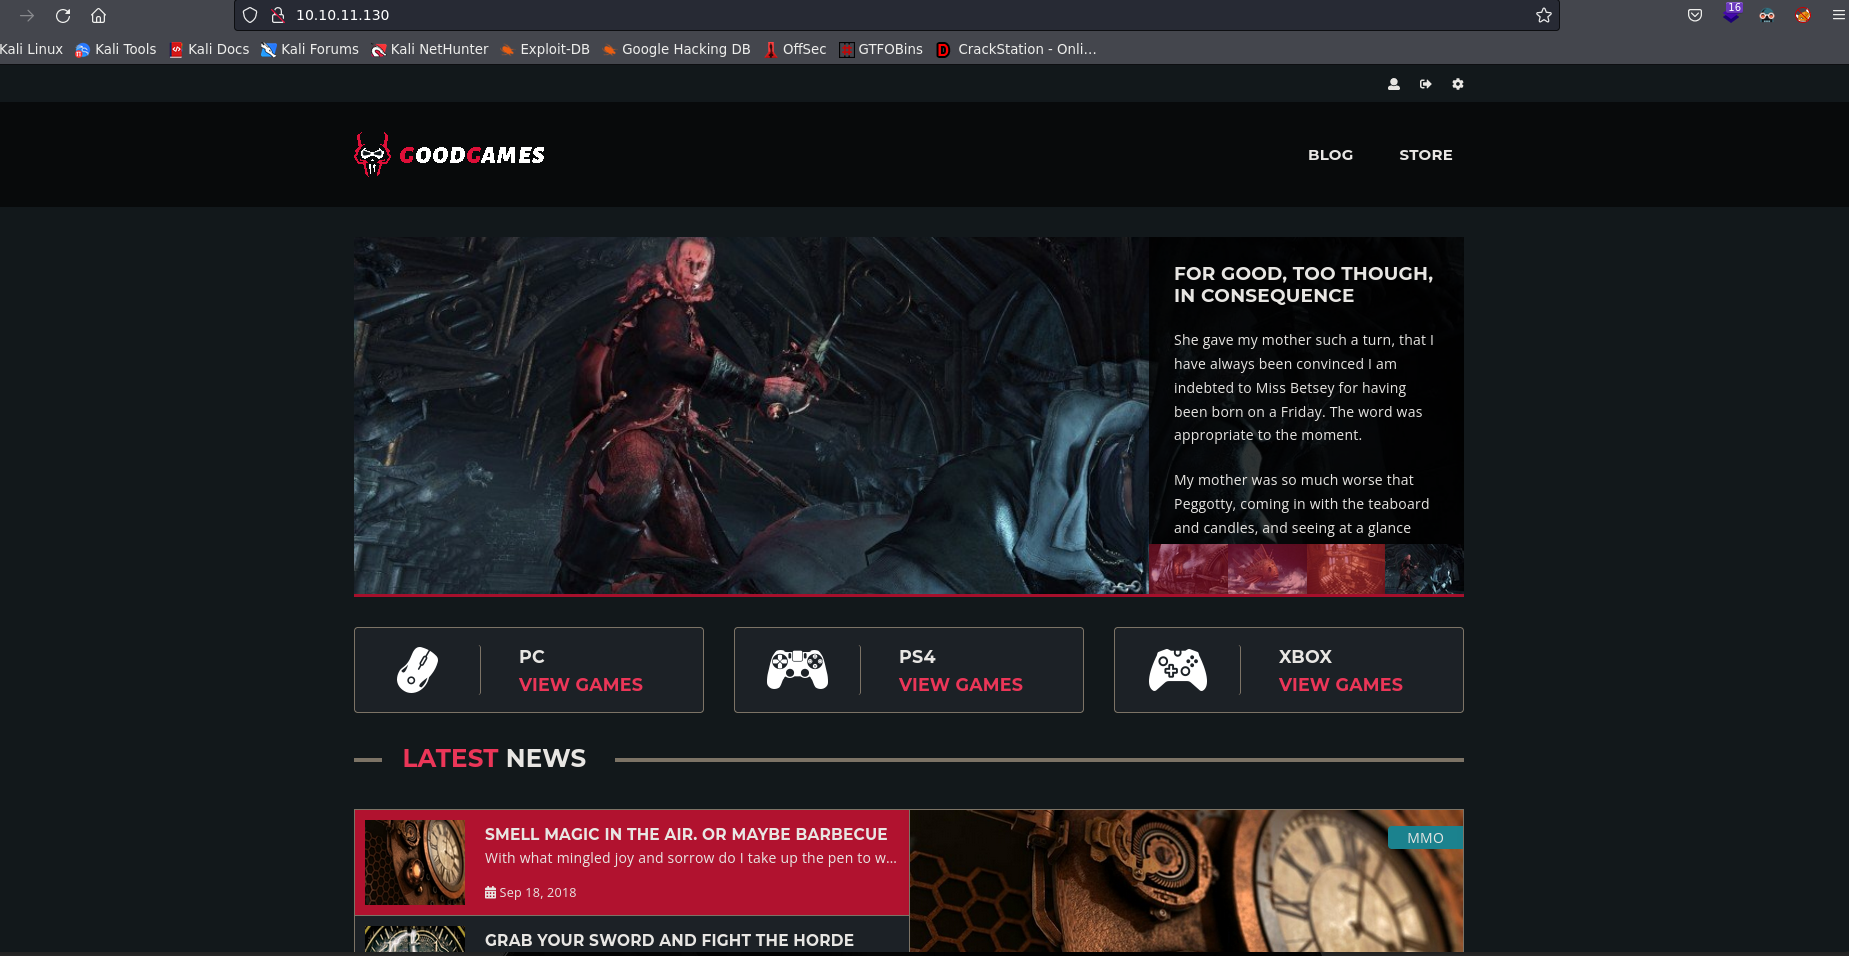This screenshot has width=1849, height=956.
Task: Open the orange fox extension icon
Action: click(1803, 15)
